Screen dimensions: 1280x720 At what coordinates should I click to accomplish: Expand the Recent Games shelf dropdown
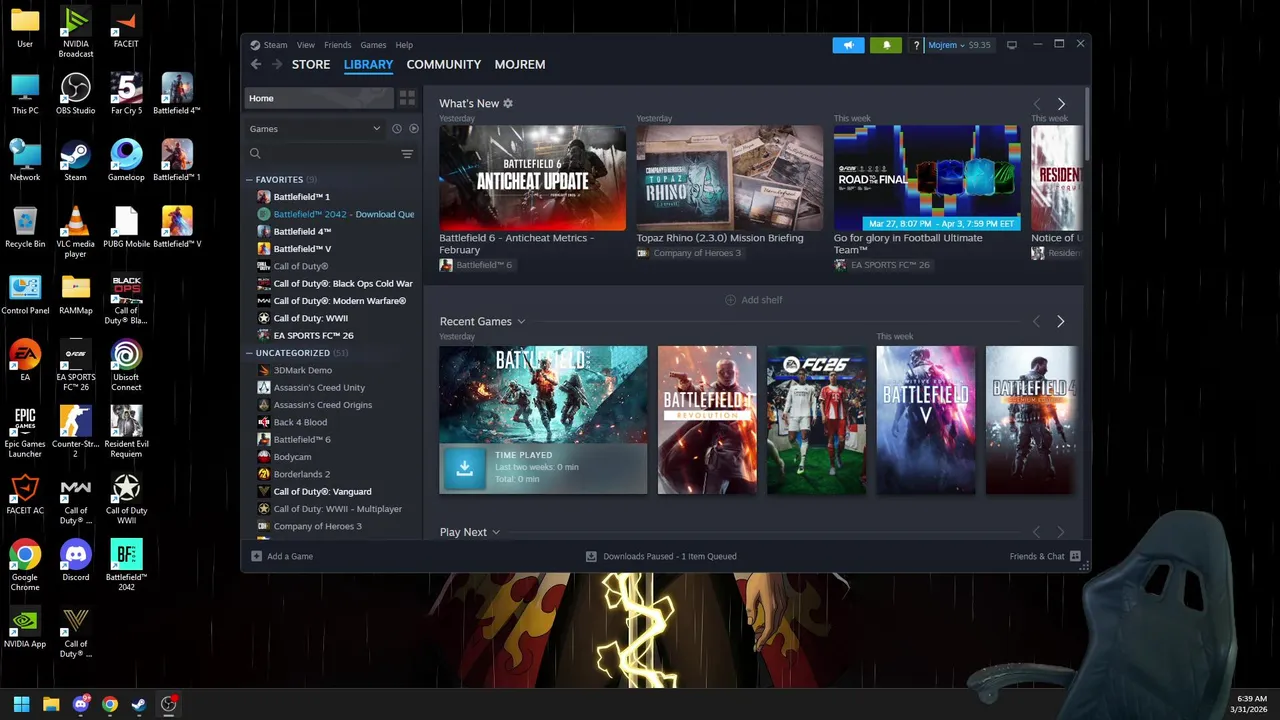click(521, 322)
